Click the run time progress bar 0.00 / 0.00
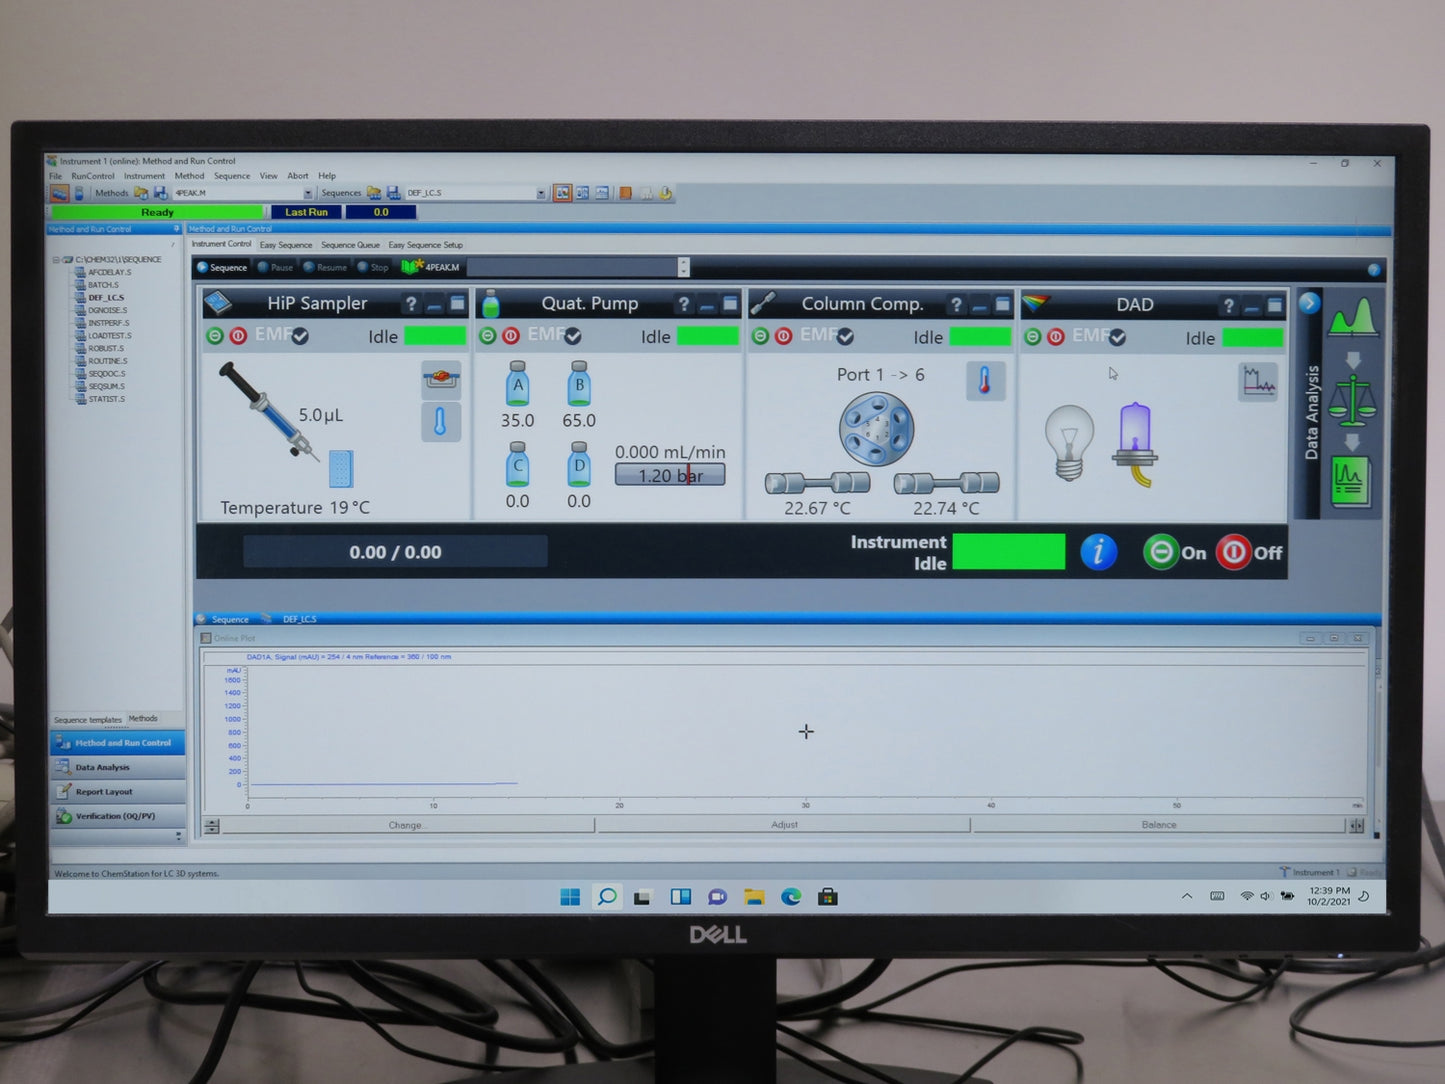Image resolution: width=1445 pixels, height=1084 pixels. point(395,552)
